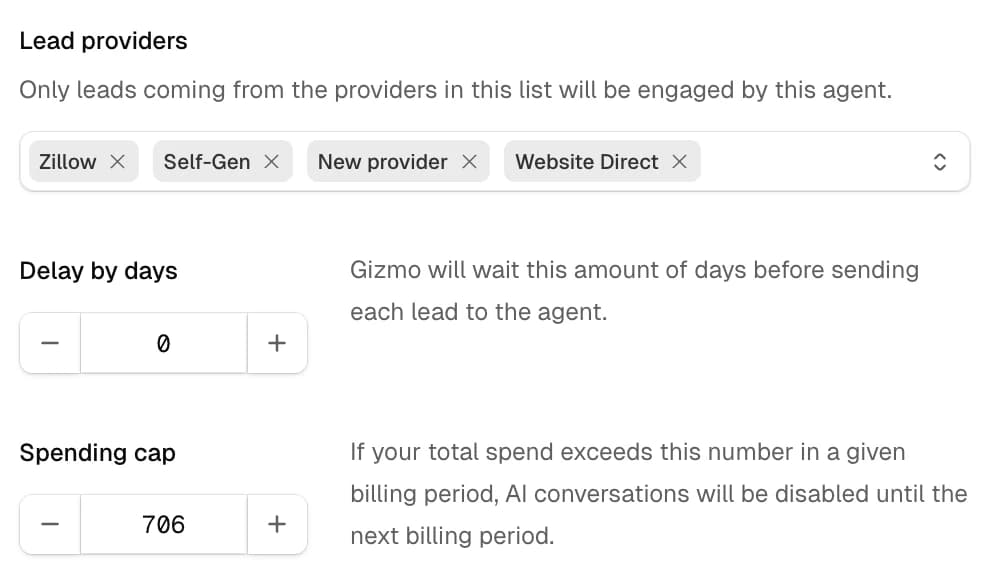
Task: Click the Gizmo delay description text
Action: coord(633,290)
